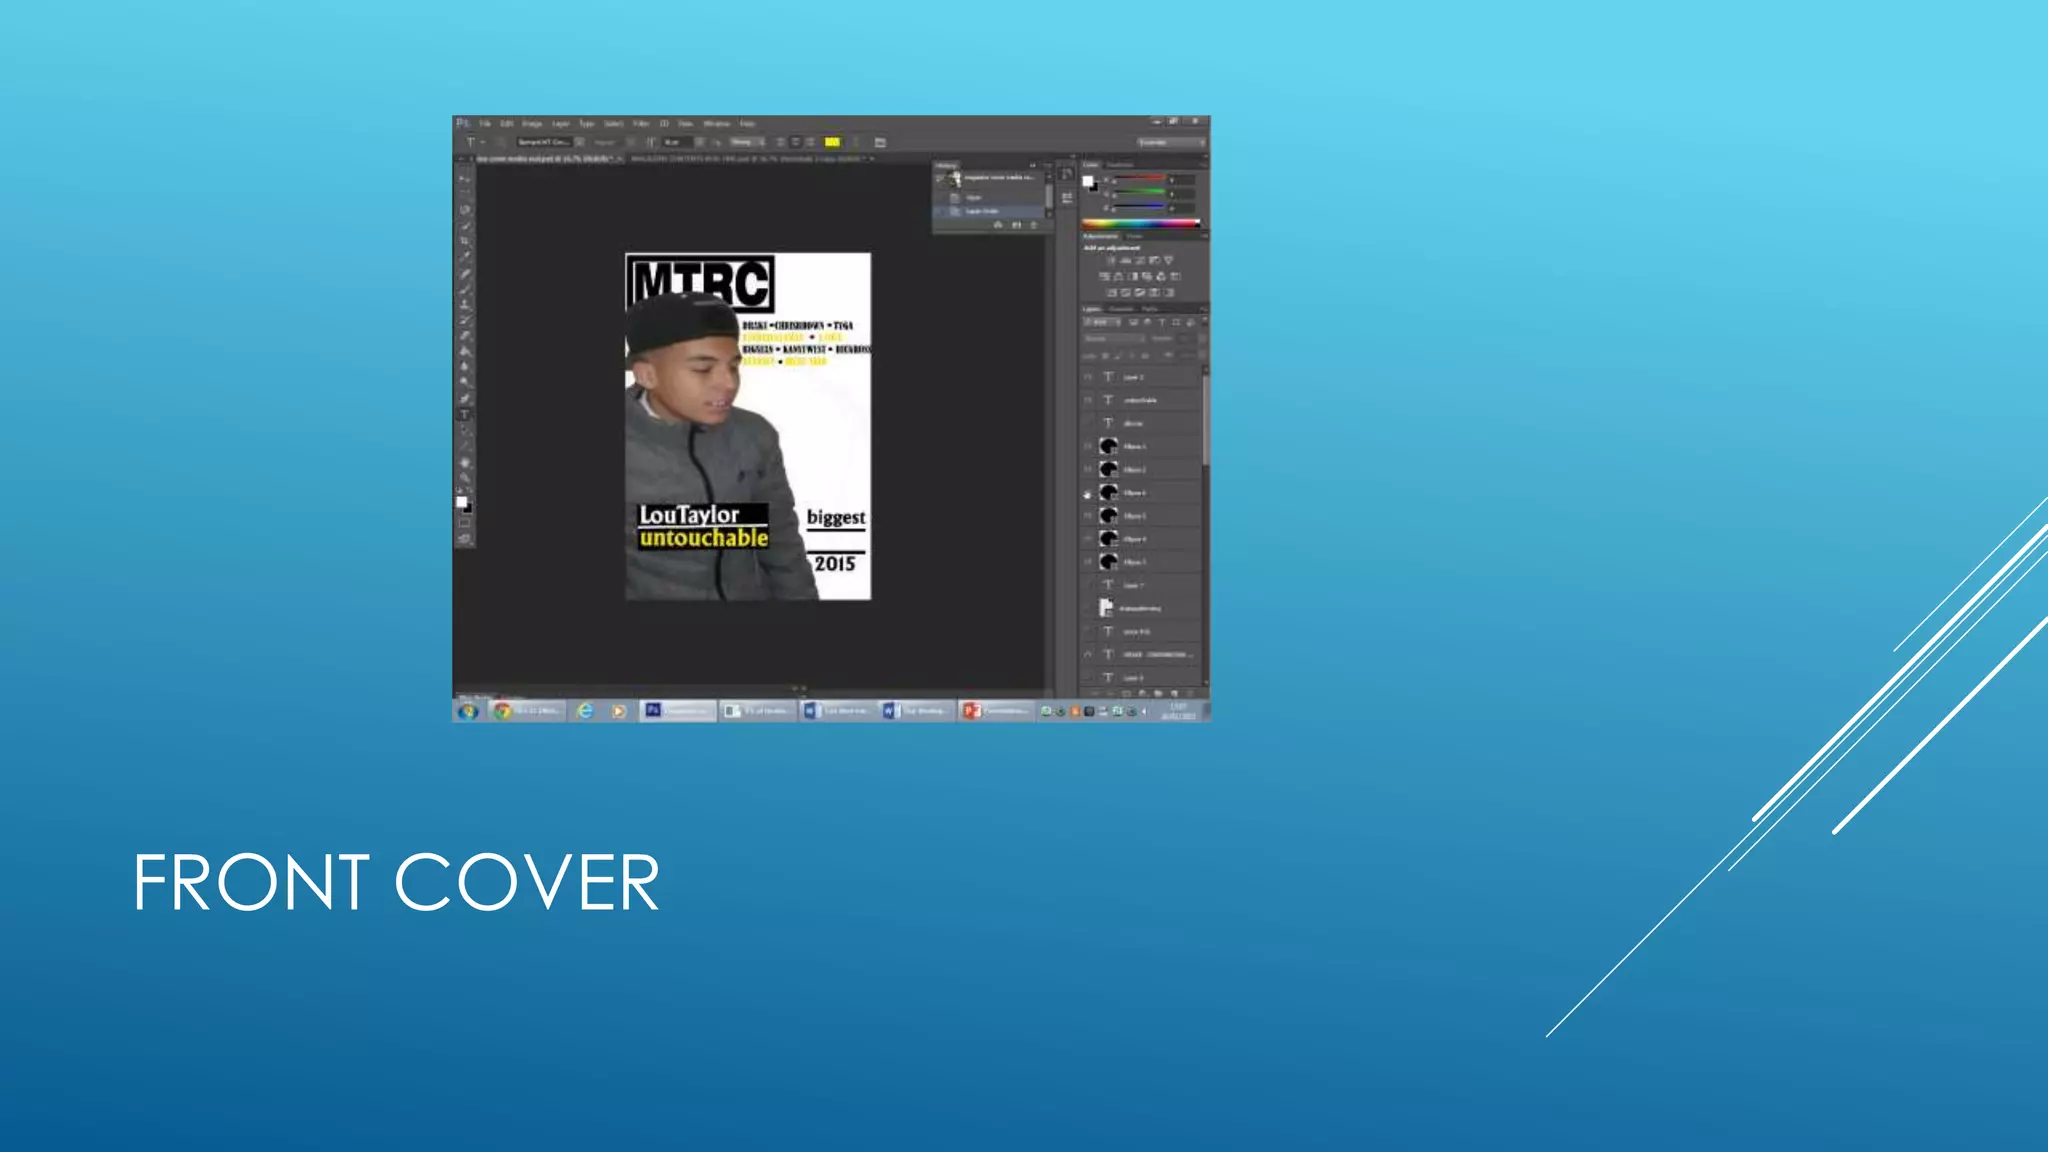This screenshot has height=1152, width=2048.
Task: Switch to the second document tab
Action: (745, 159)
